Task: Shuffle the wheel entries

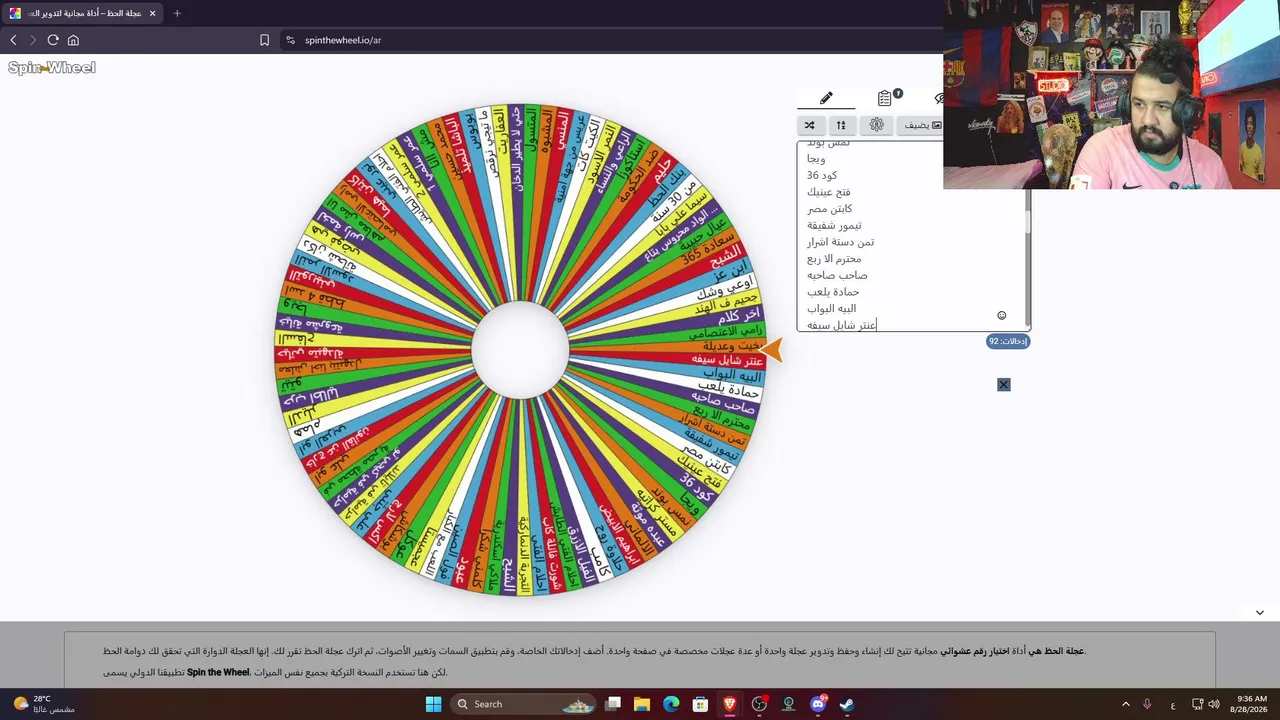Action: 809,125
